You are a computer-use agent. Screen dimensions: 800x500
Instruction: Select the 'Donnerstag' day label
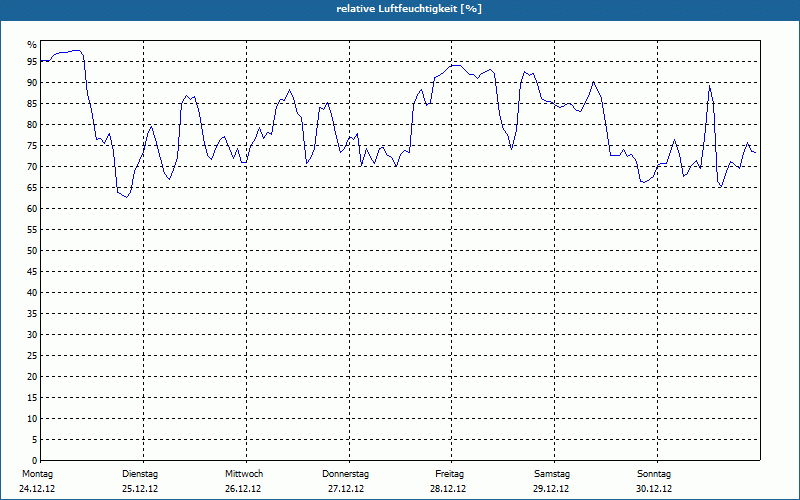pos(345,474)
